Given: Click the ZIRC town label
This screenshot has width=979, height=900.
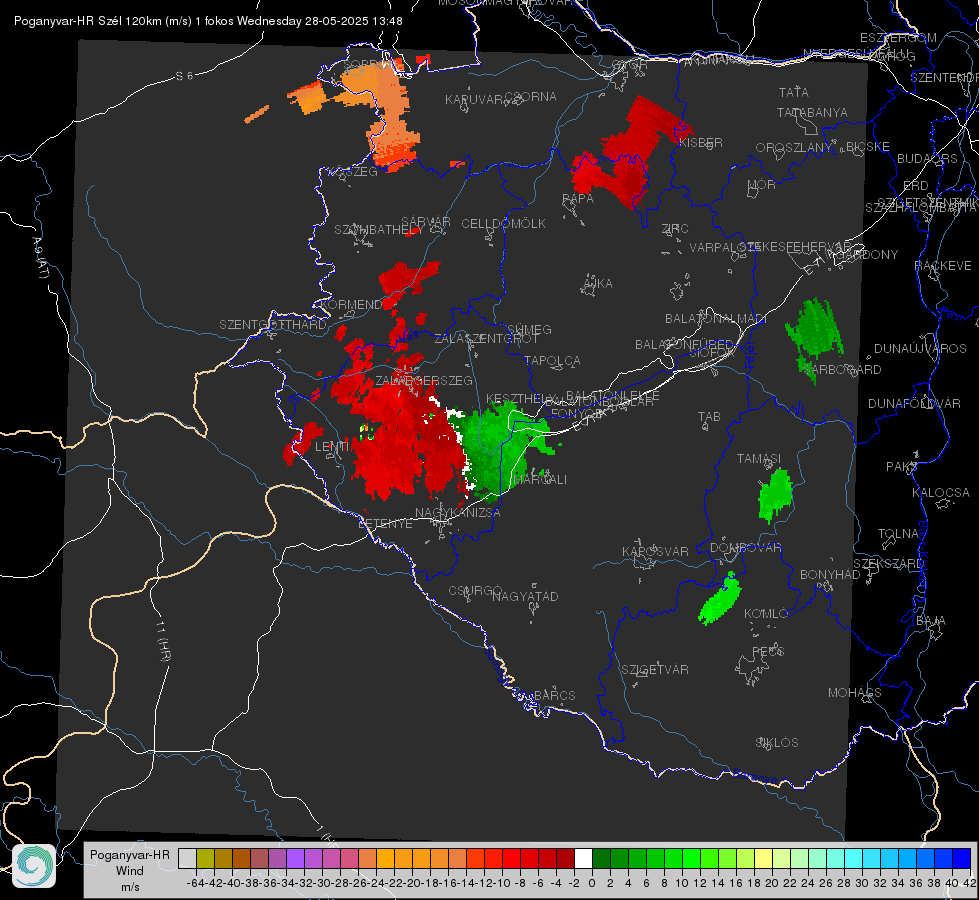Looking at the screenshot, I should pos(675,229).
